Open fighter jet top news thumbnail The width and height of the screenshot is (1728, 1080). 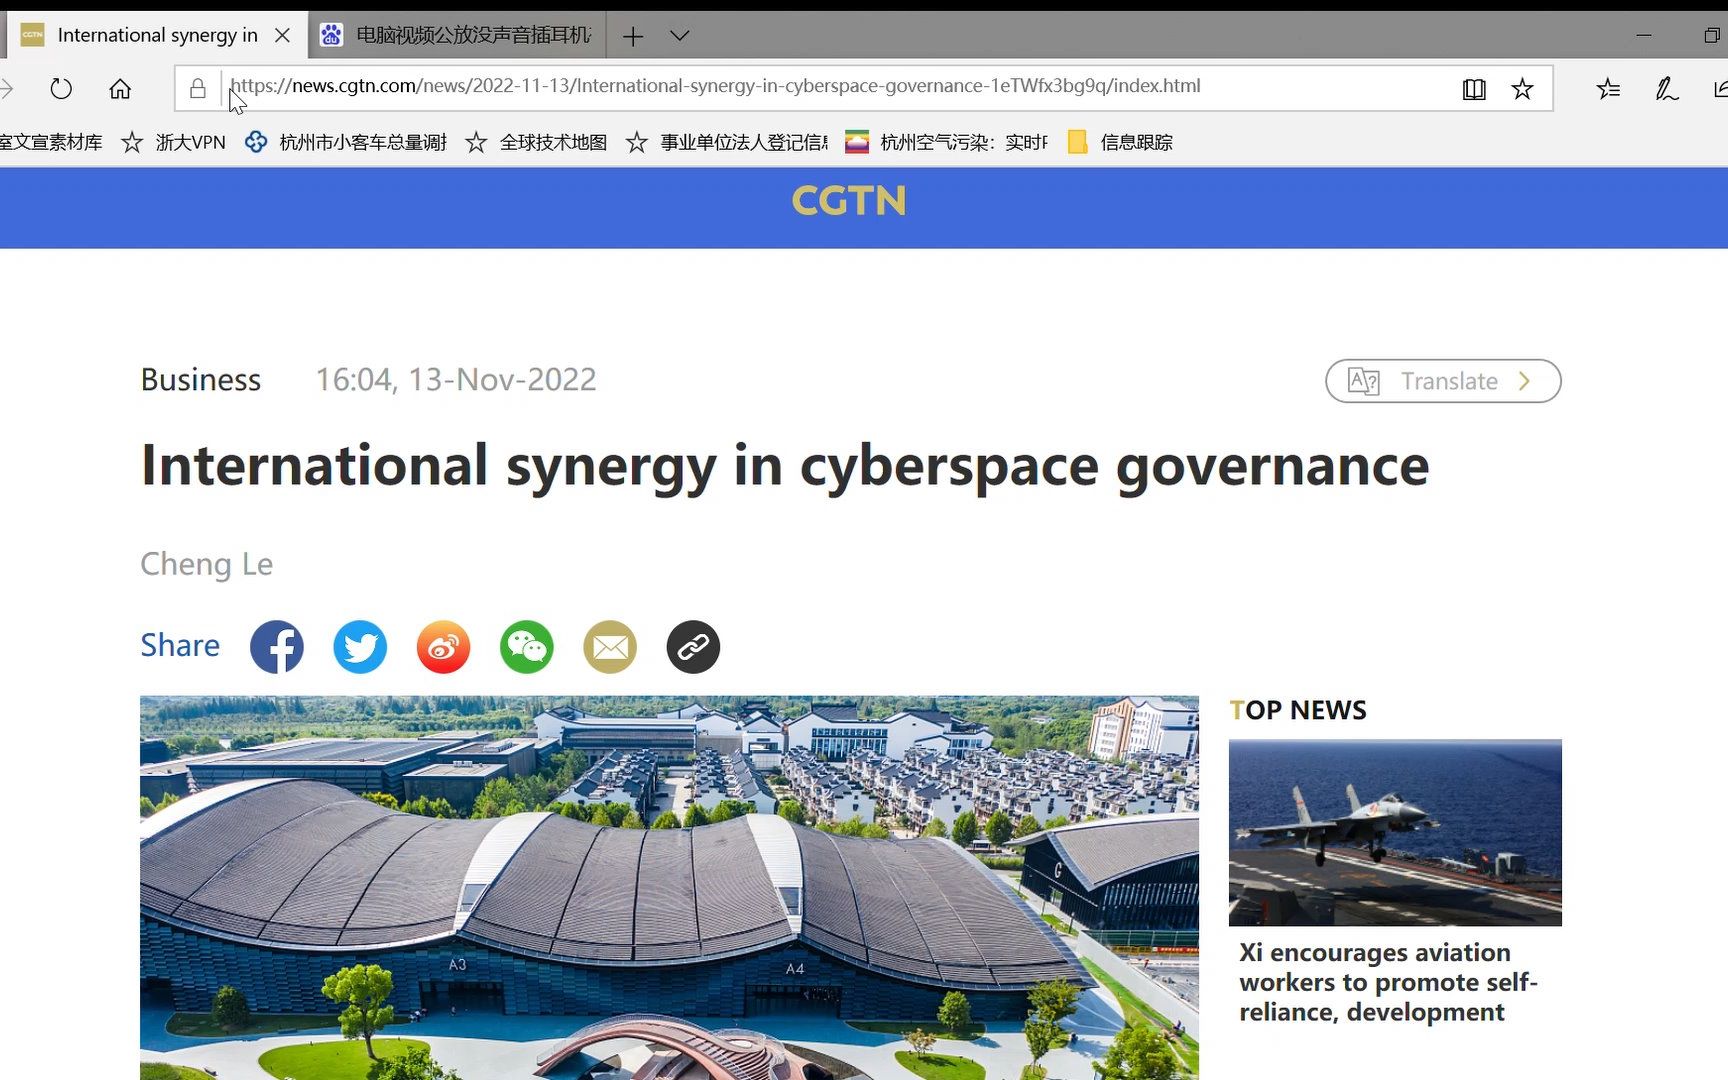(1395, 833)
